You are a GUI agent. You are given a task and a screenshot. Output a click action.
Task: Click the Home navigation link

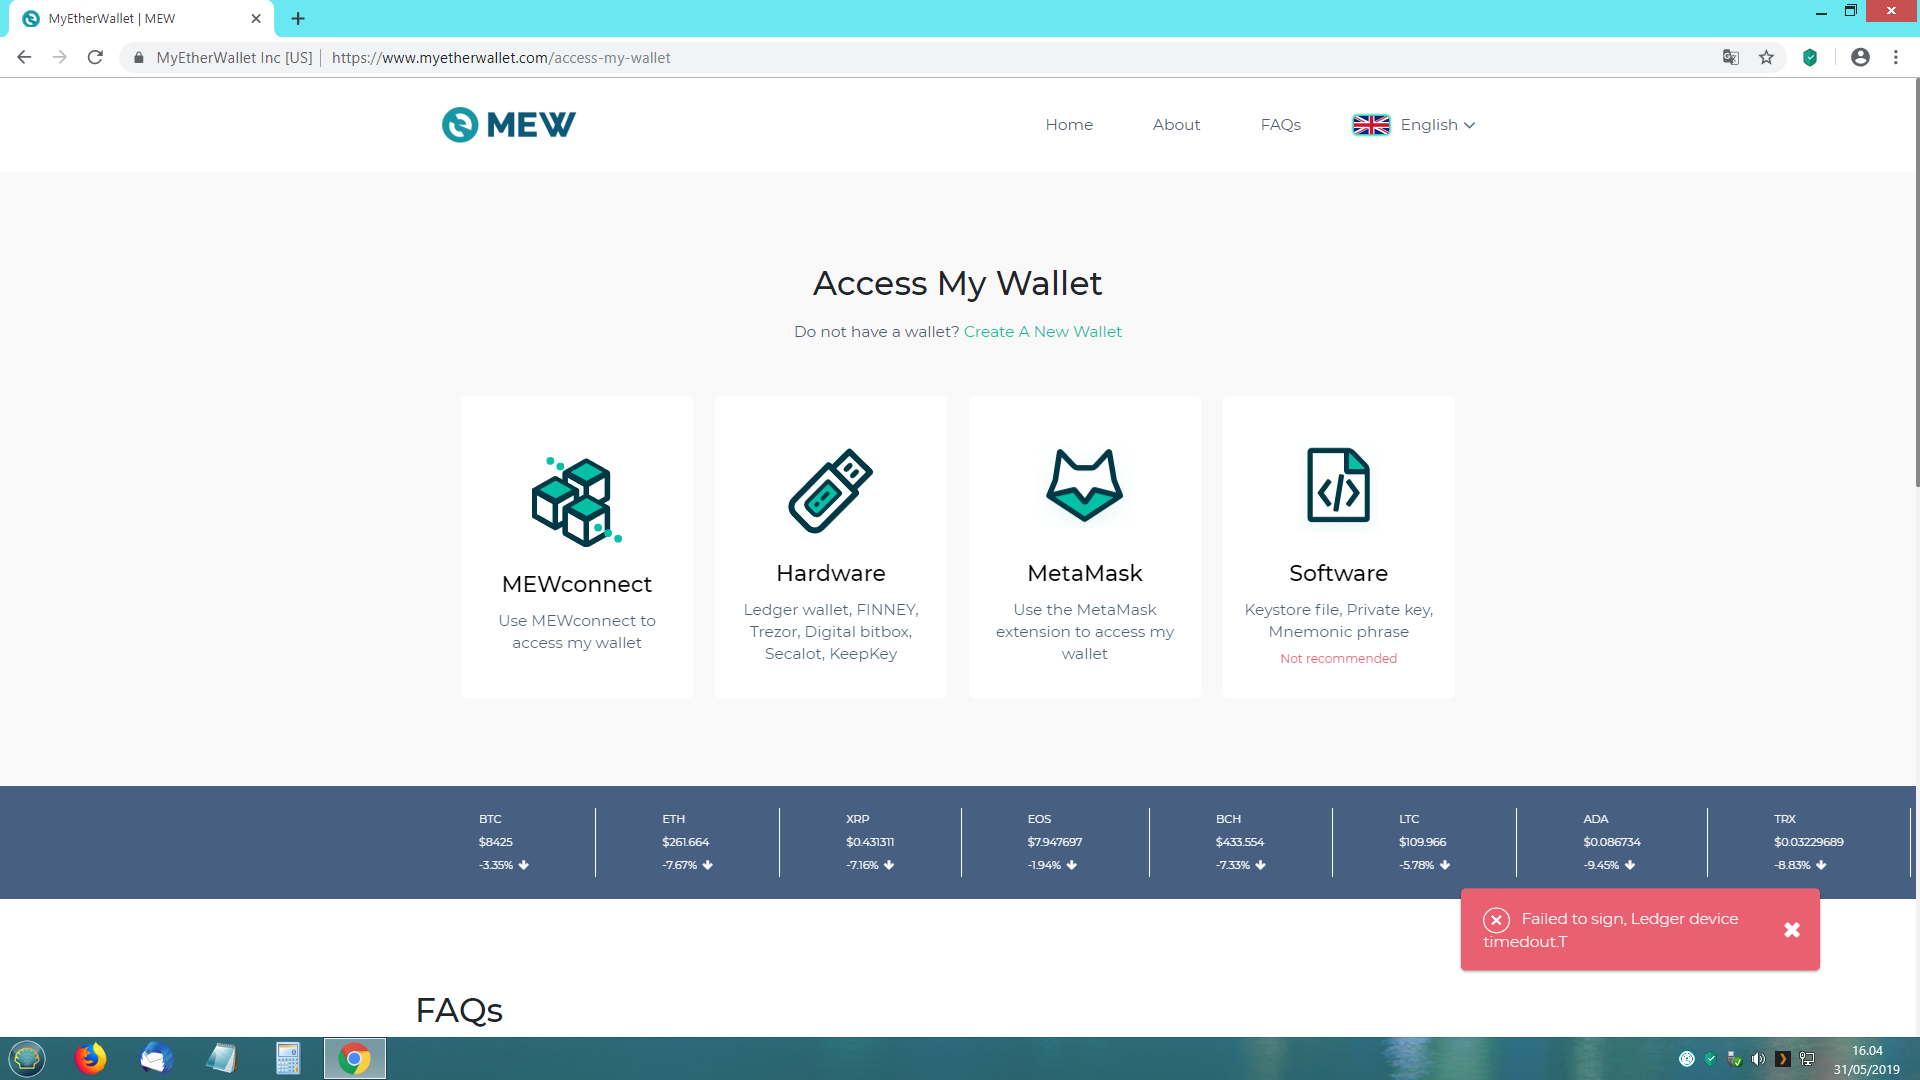tap(1069, 124)
